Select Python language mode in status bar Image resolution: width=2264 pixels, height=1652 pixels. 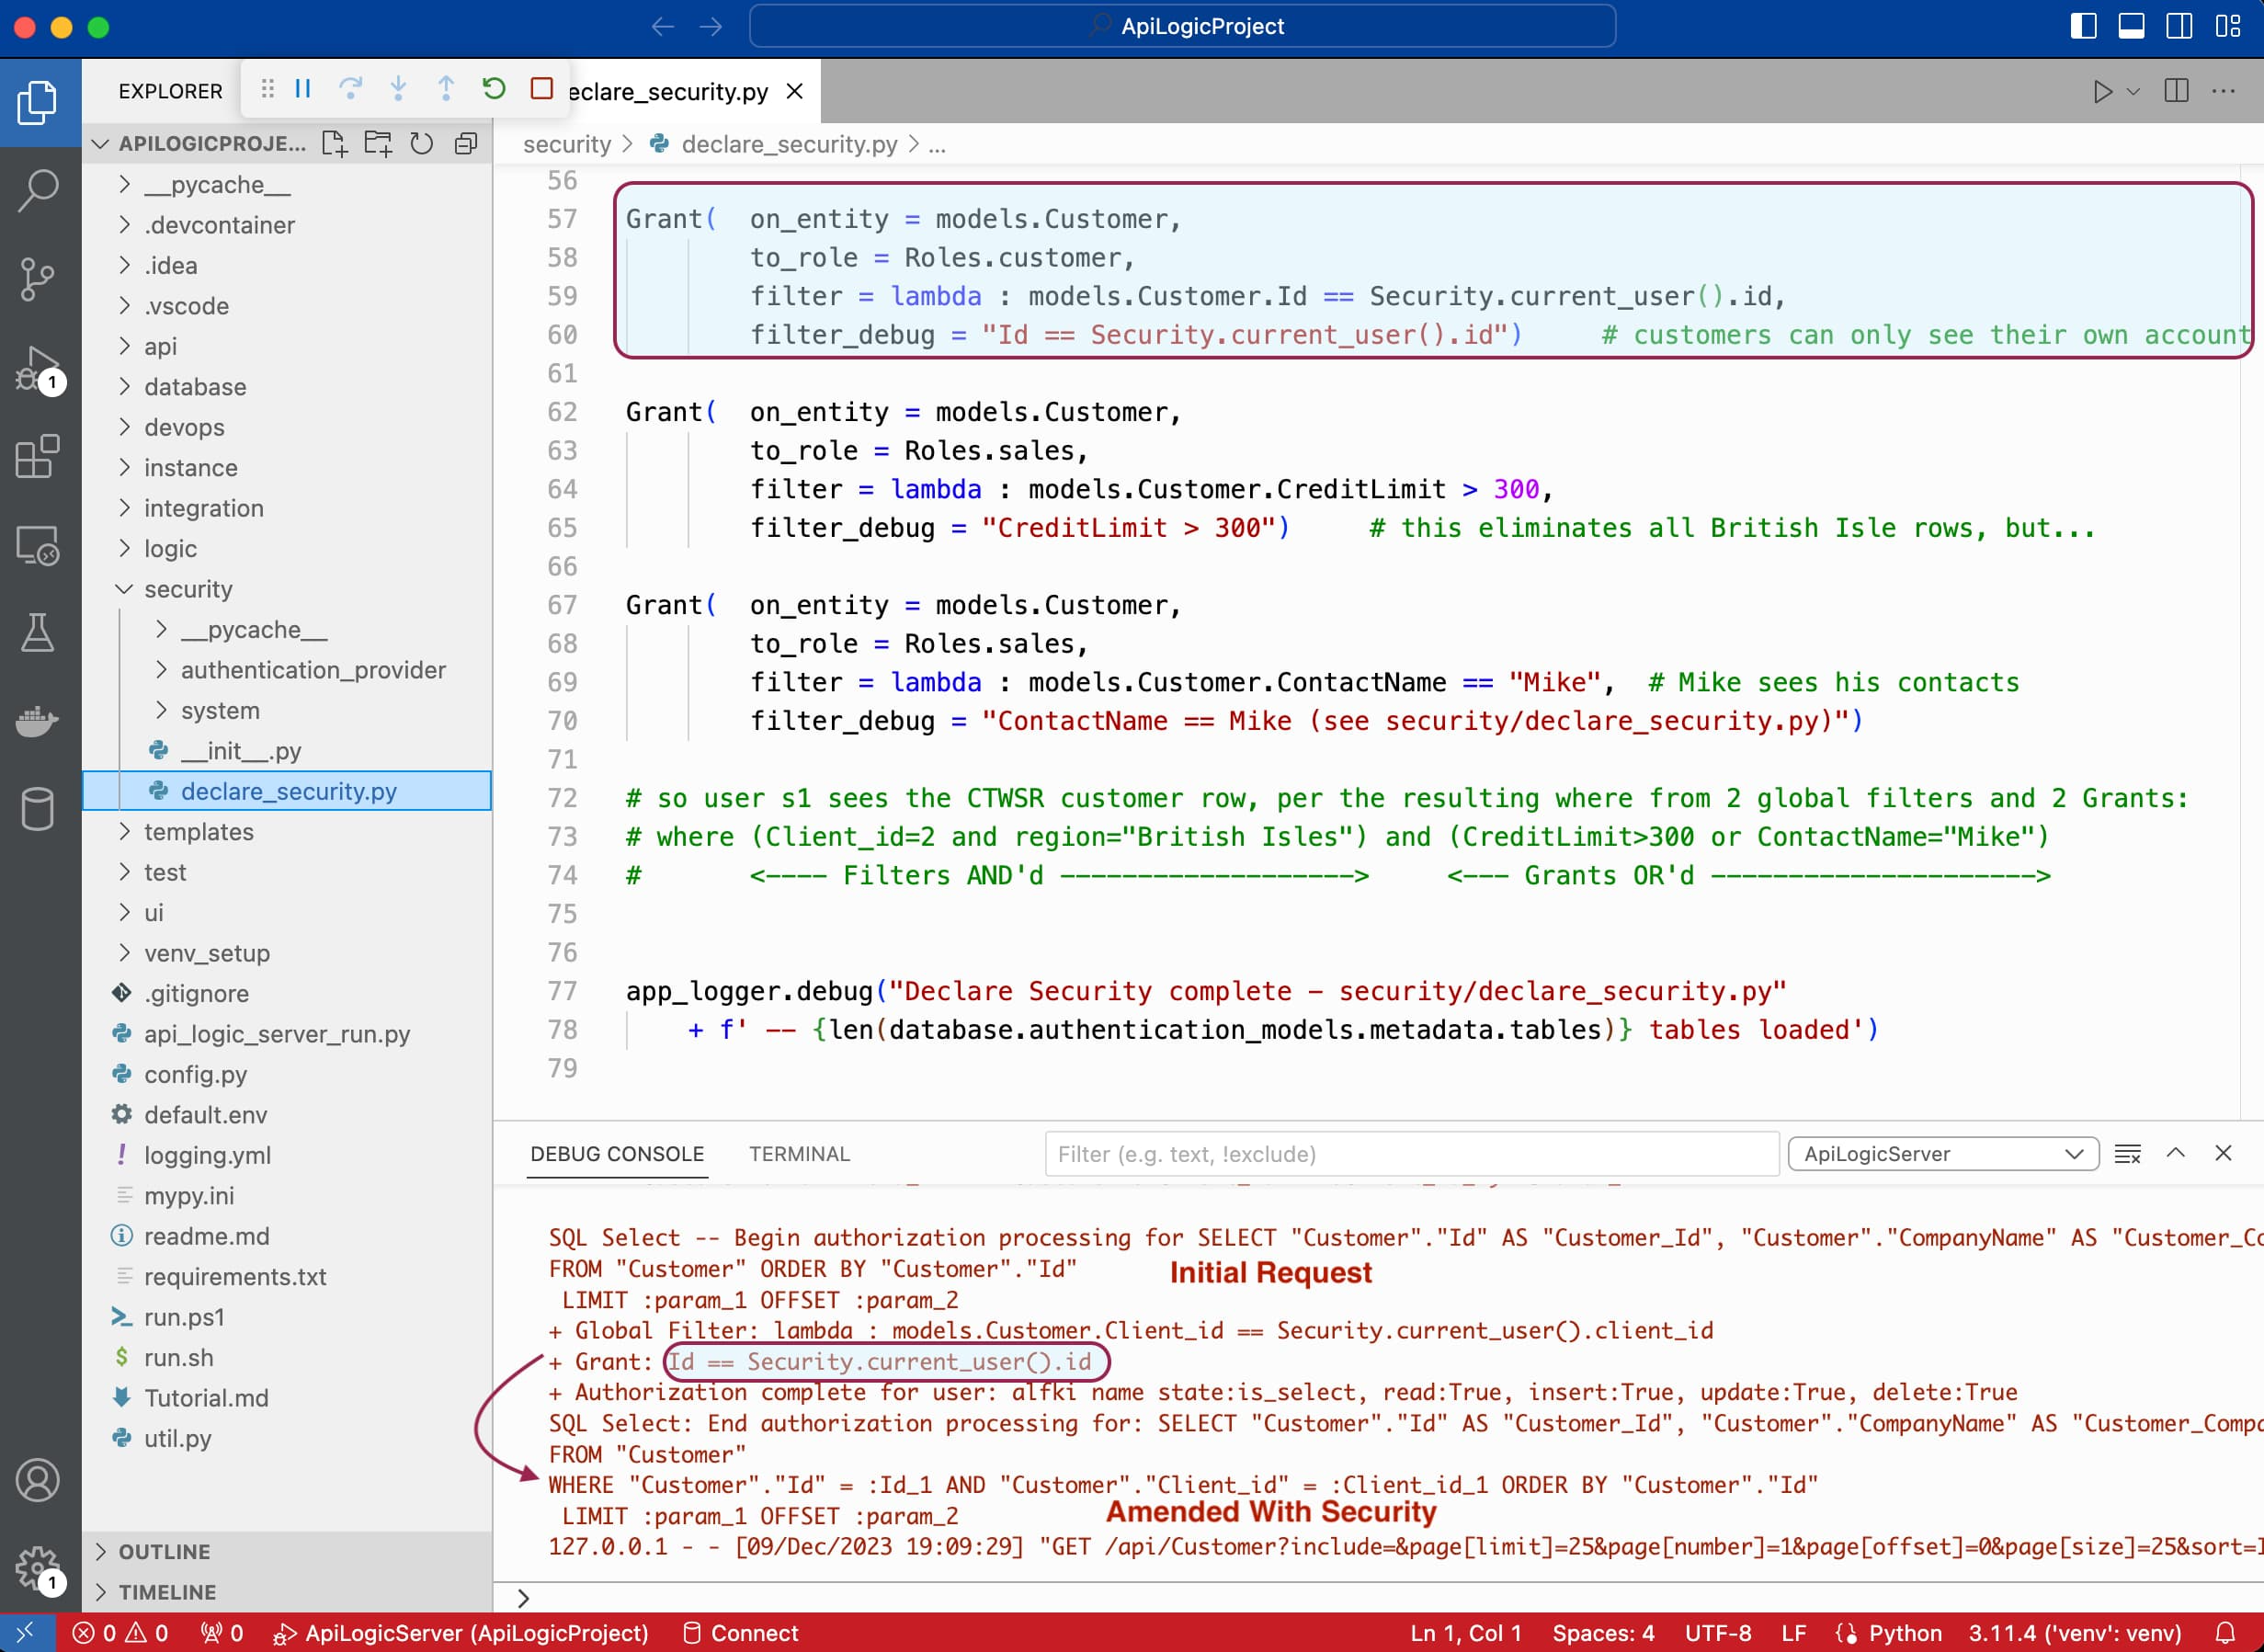tap(1905, 1633)
